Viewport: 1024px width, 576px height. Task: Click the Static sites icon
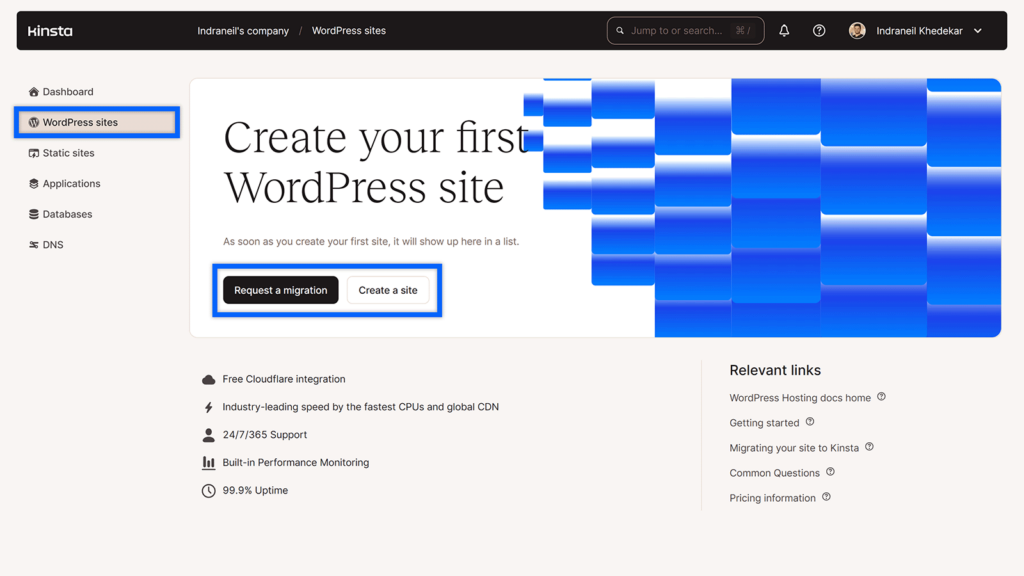33,153
